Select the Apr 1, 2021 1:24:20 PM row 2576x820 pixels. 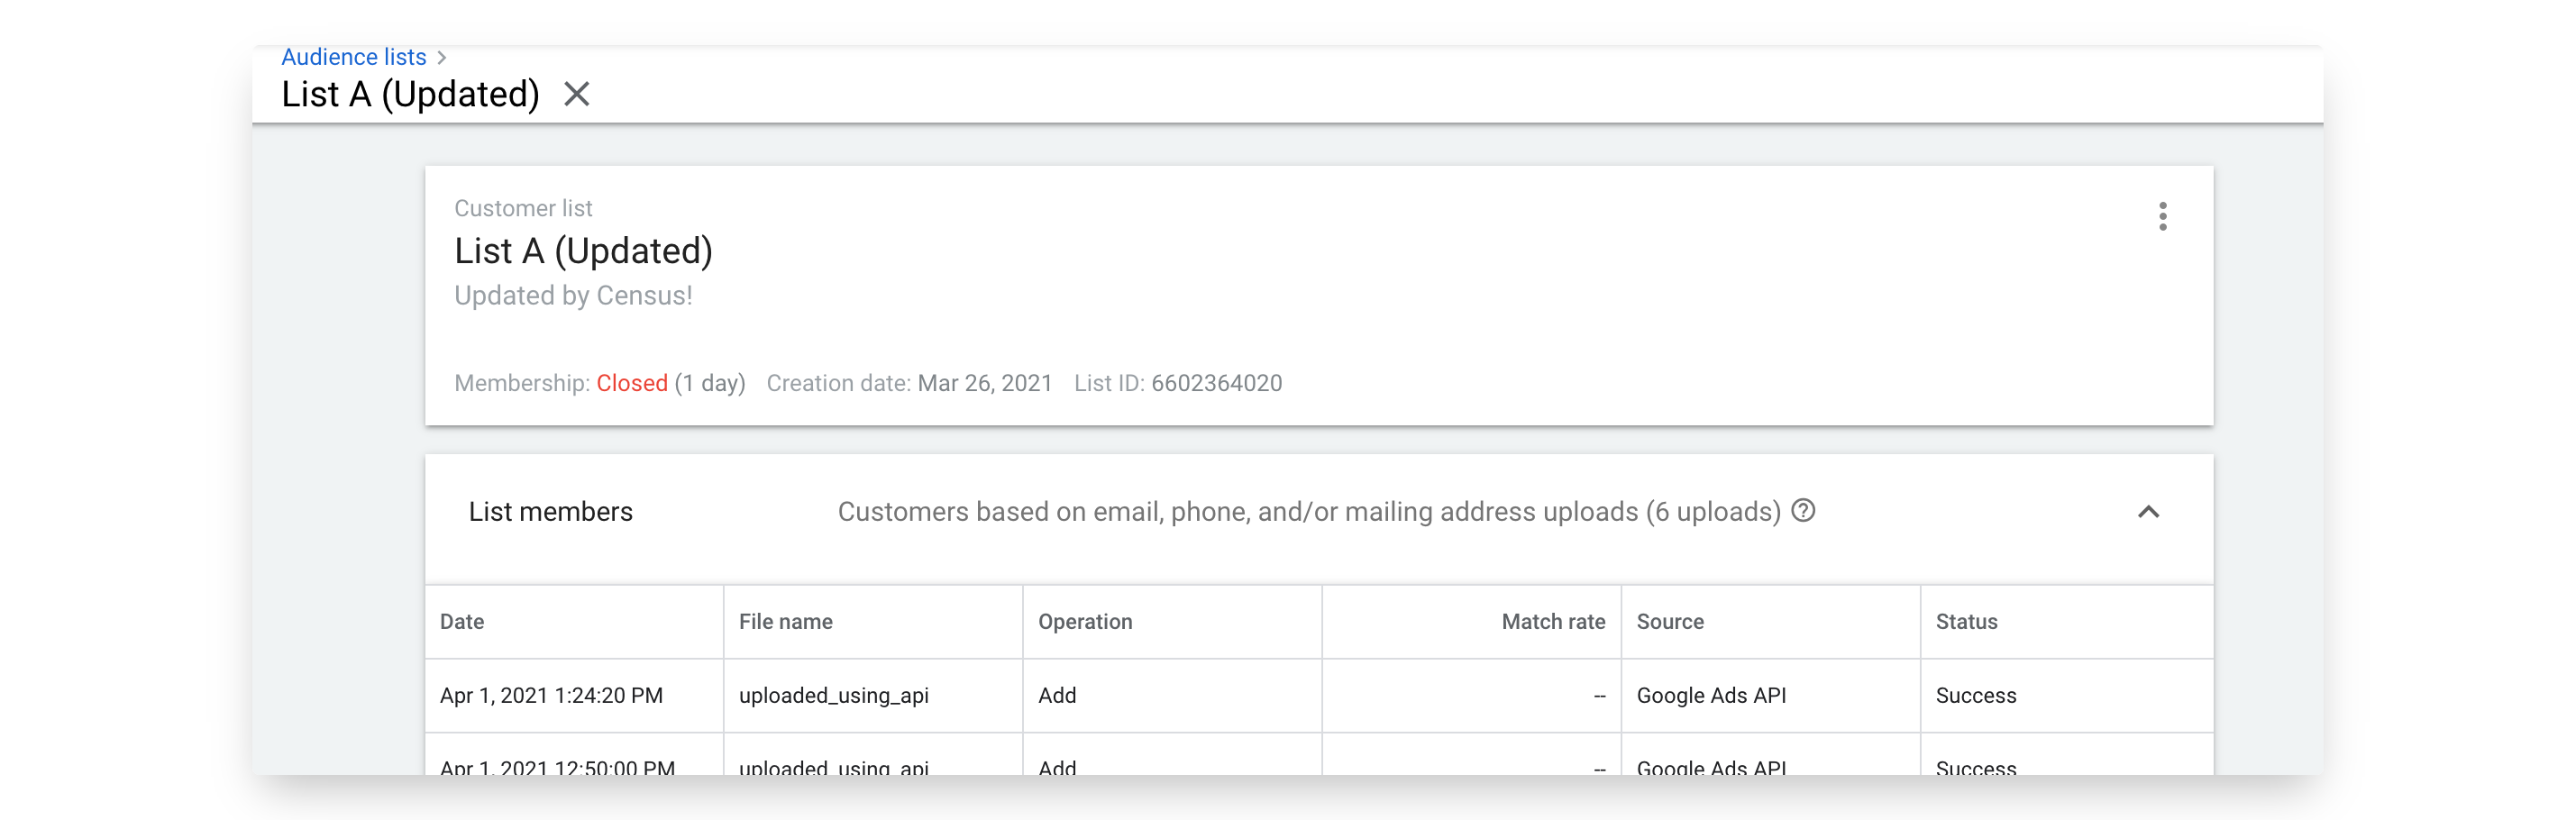[x=551, y=695]
